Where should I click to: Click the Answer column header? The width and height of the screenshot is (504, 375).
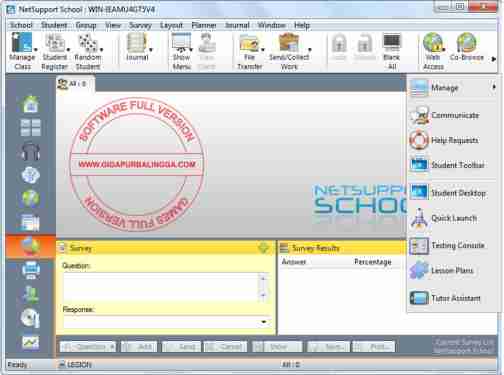(x=294, y=262)
